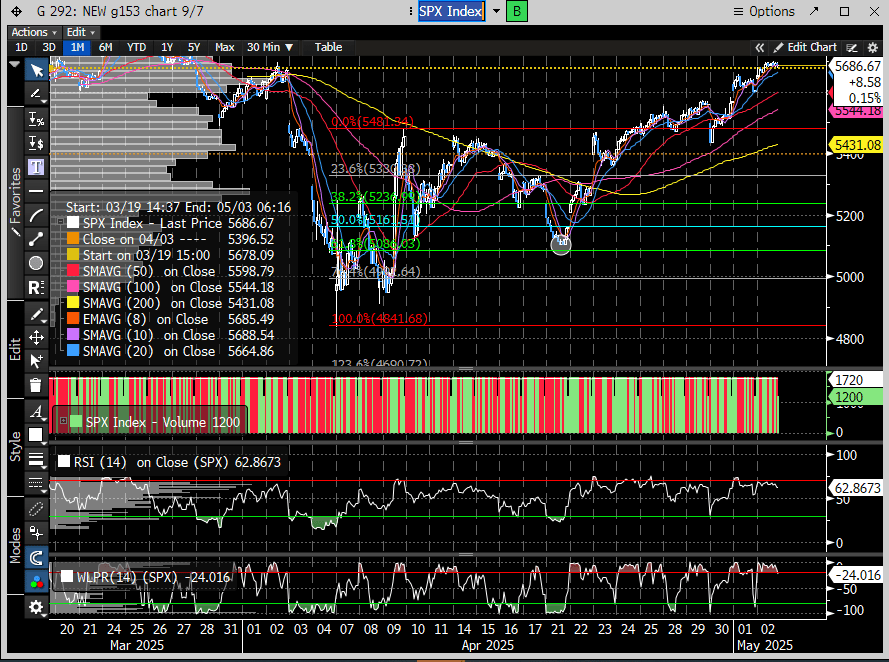This screenshot has height=662, width=889.
Task: Click the 61.8% Fibonacci level label
Action: (375, 244)
